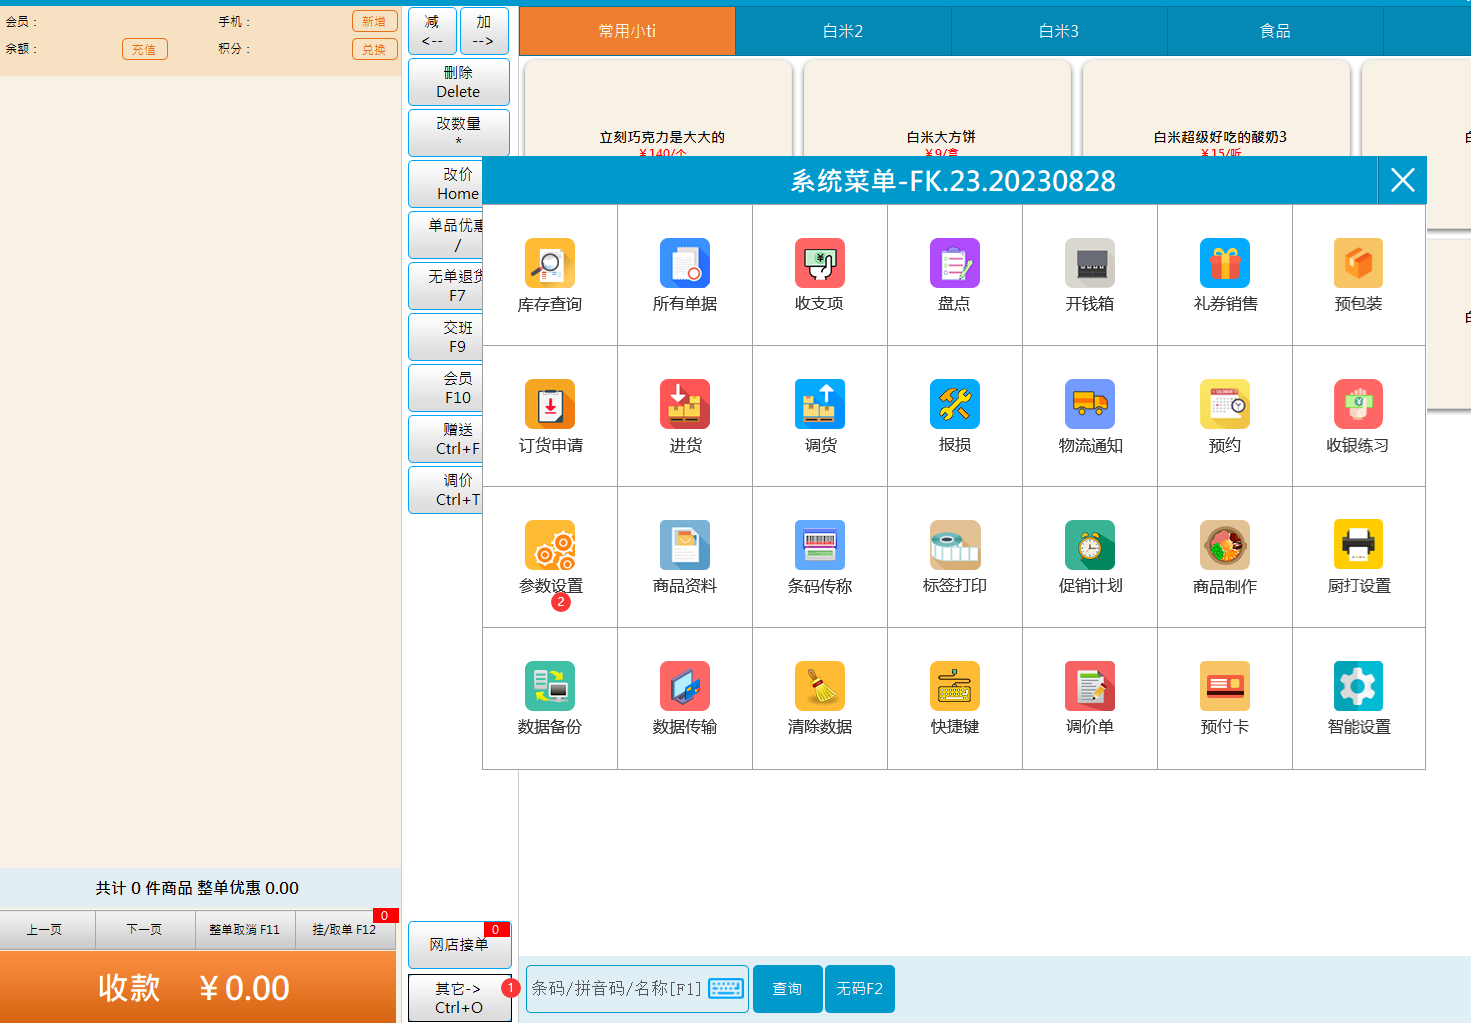The image size is (1471, 1023).
Task: Switch to 常用小ti category tab
Action: click(627, 31)
